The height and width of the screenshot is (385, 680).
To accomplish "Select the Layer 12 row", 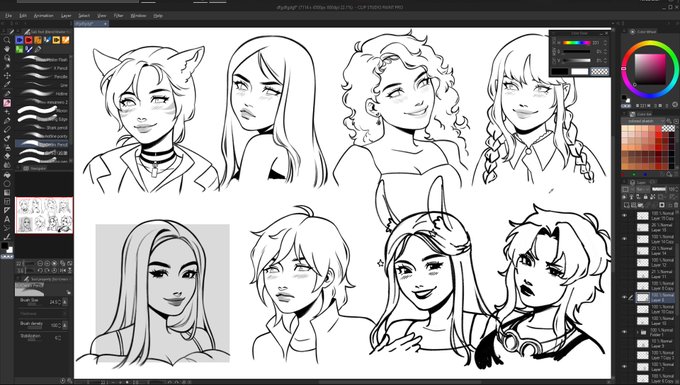I will (x=655, y=262).
